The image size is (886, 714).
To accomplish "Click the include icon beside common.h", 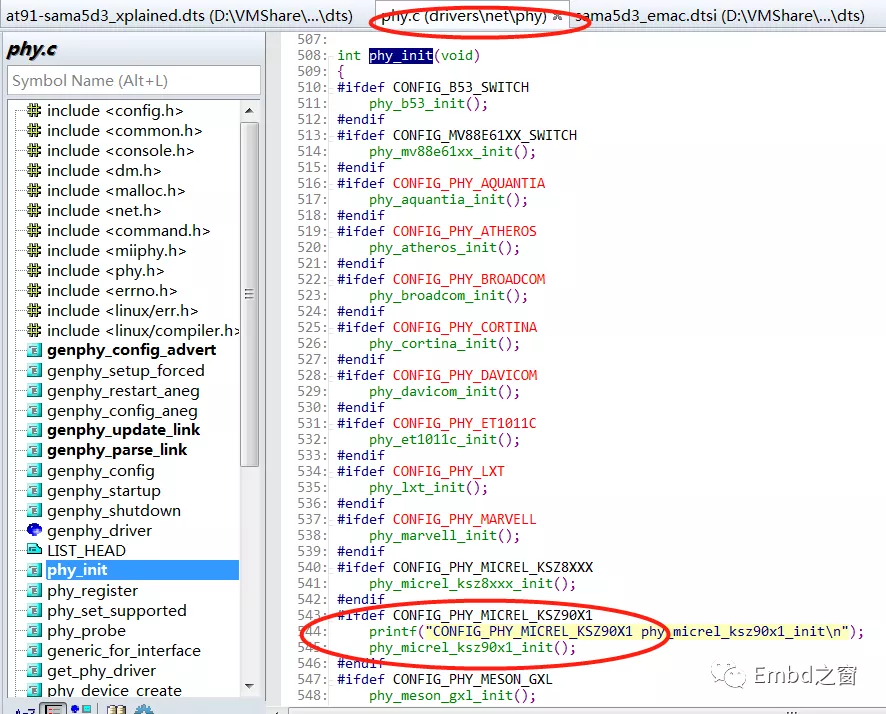I will coord(34,130).
